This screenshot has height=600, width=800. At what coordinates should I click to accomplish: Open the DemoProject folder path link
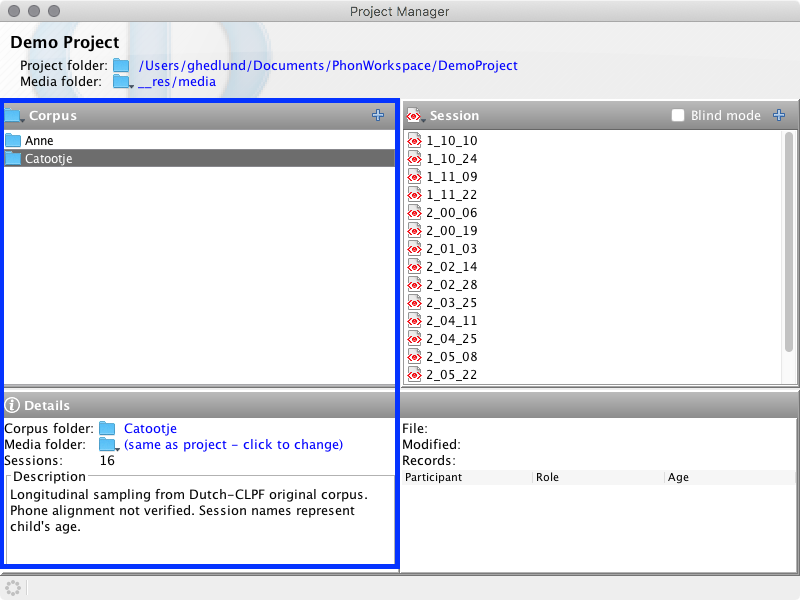(328, 65)
